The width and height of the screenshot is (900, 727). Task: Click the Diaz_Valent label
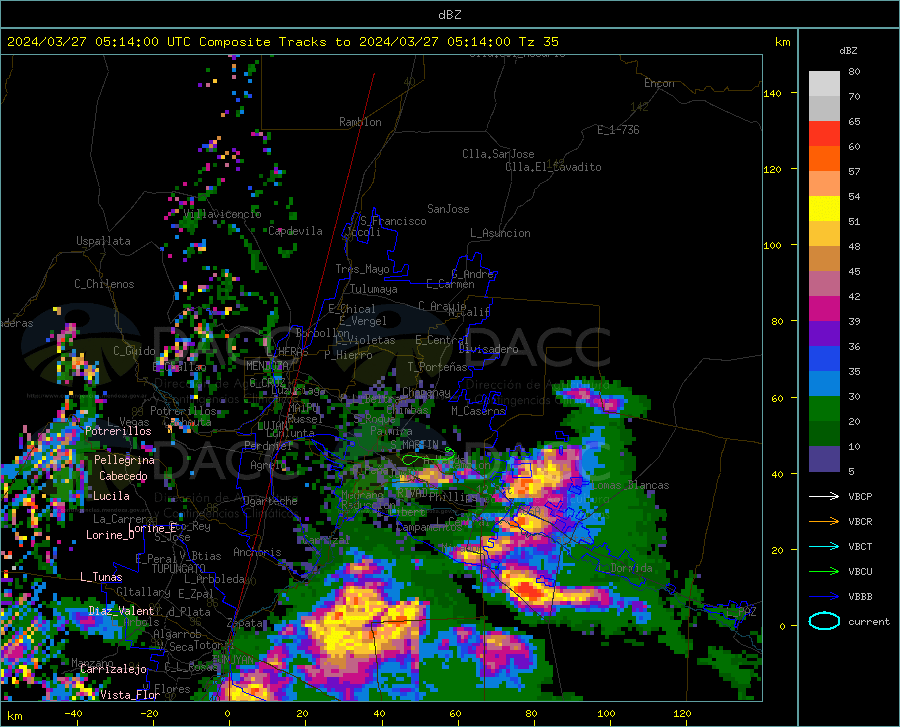point(121,611)
